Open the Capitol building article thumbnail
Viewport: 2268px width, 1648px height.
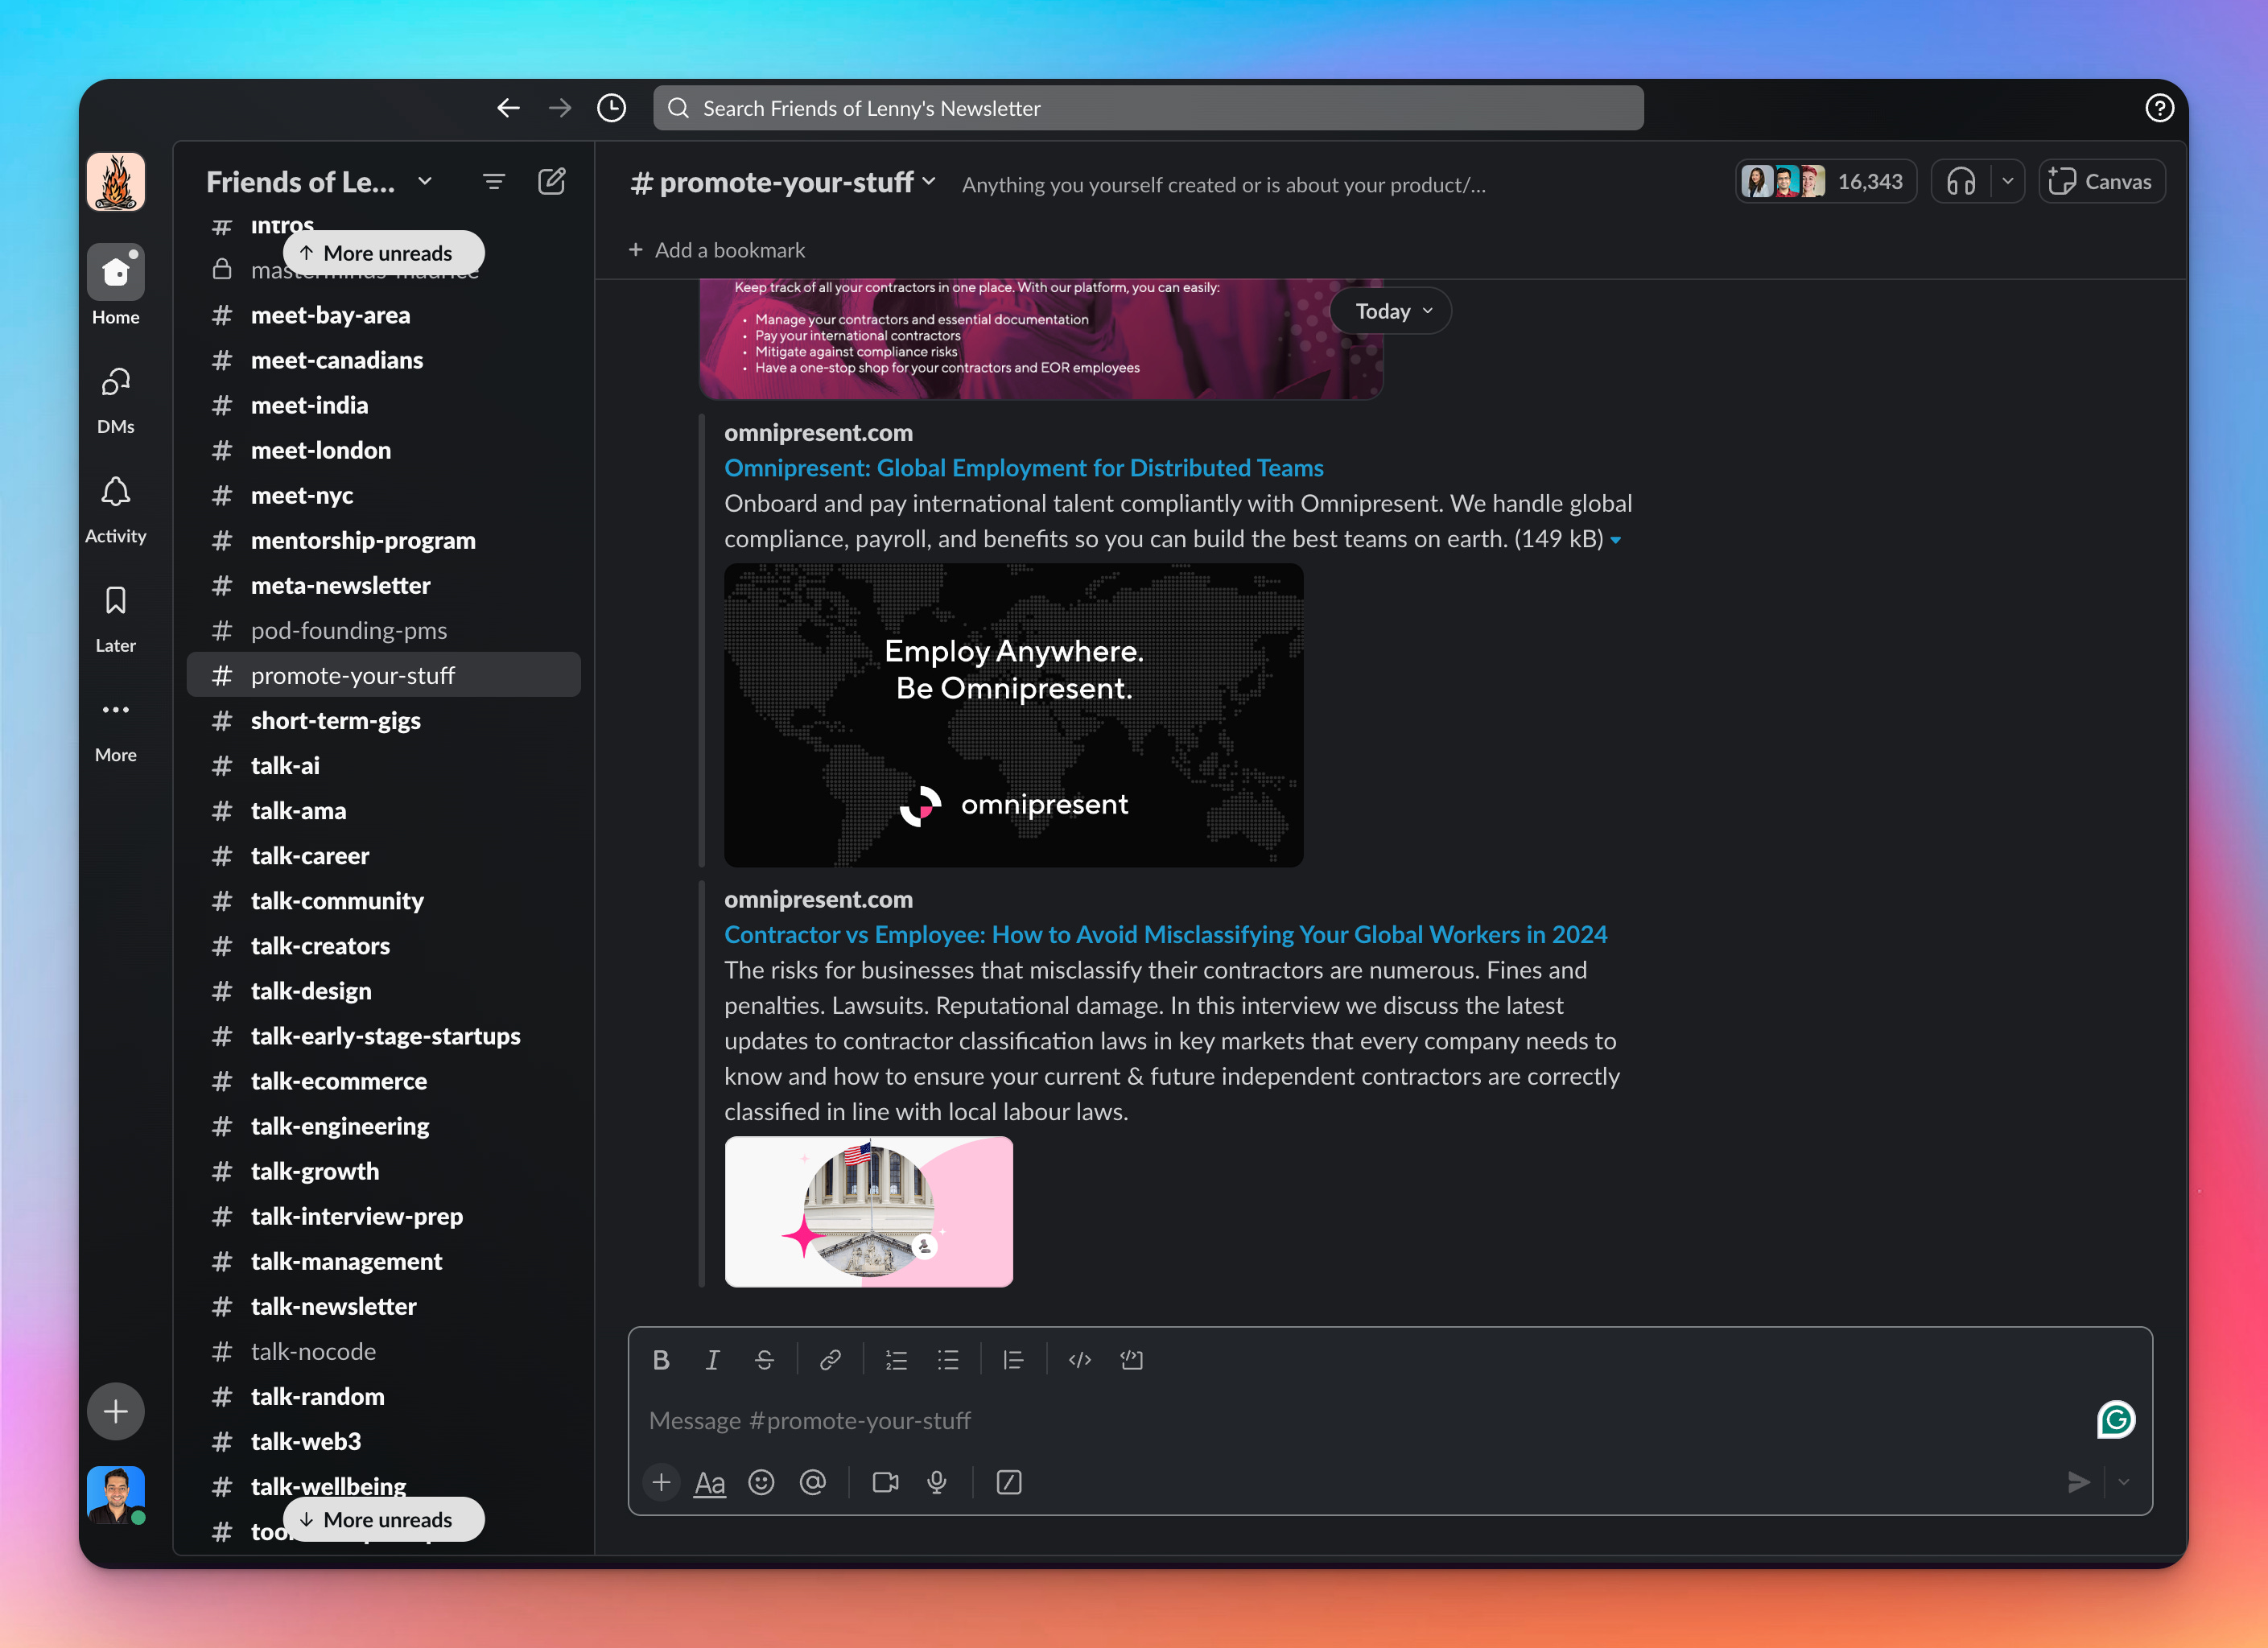(x=868, y=1211)
